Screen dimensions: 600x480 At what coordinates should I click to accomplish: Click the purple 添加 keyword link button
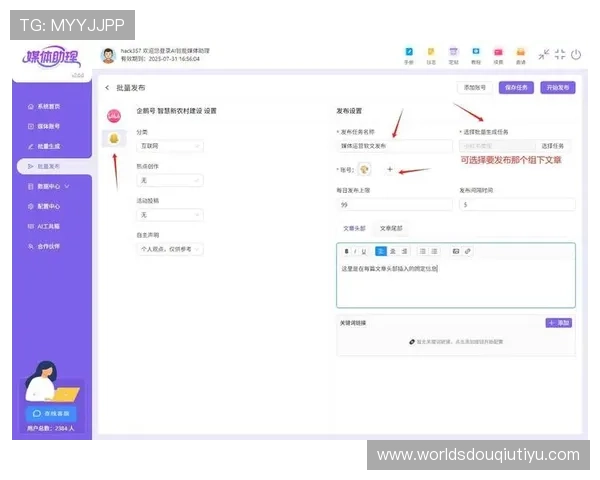pyautogui.click(x=559, y=323)
